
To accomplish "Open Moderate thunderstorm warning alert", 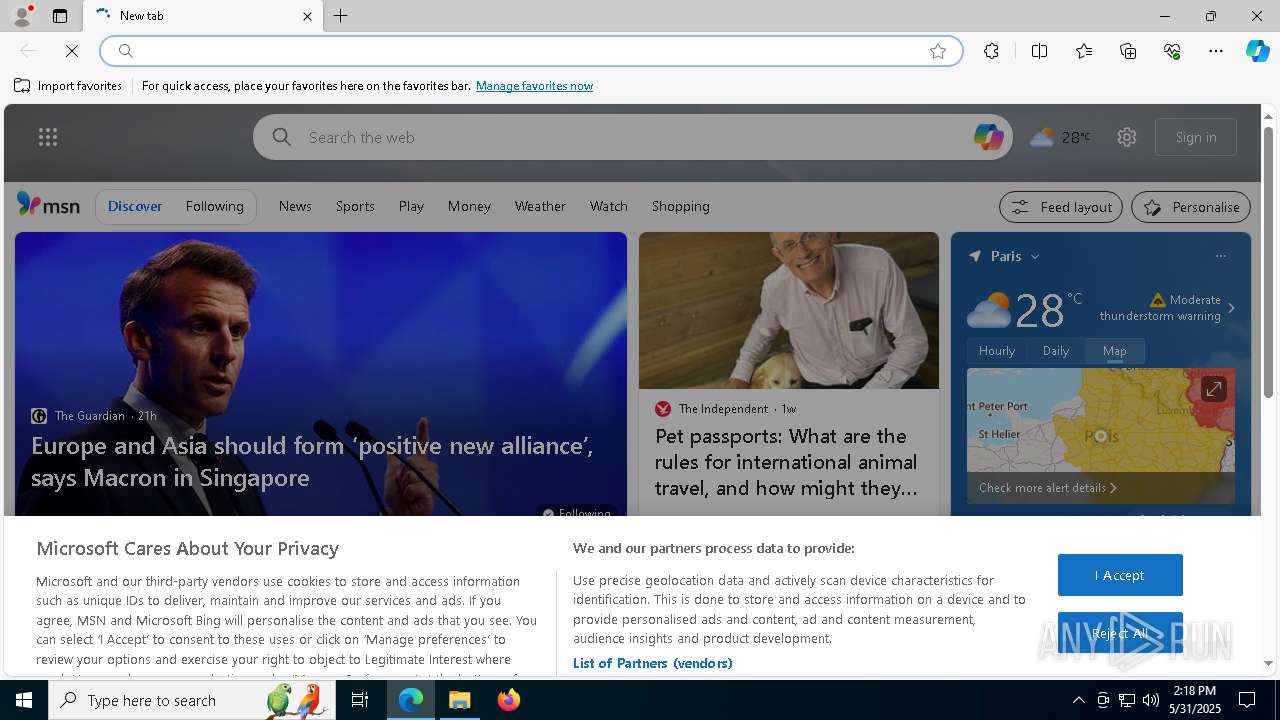I will 1166,308.
